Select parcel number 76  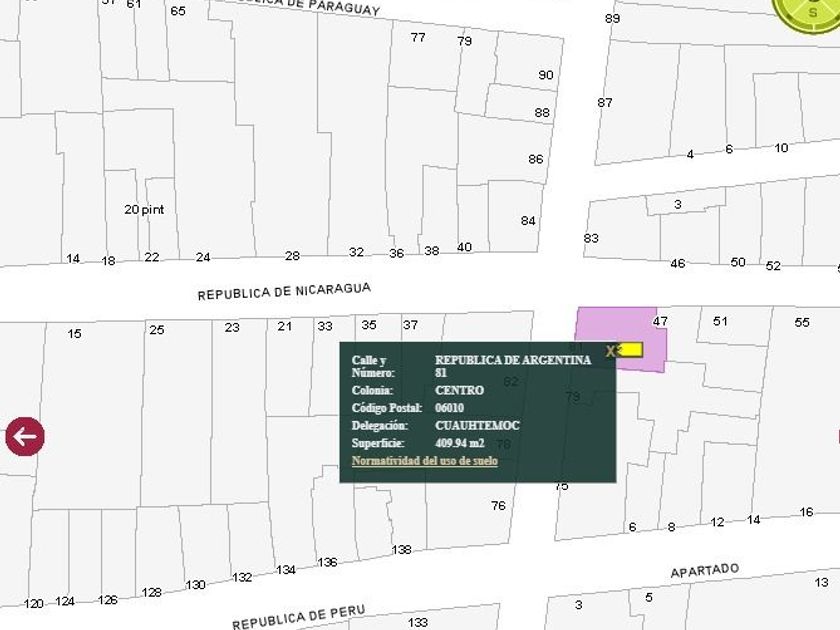click(x=498, y=506)
